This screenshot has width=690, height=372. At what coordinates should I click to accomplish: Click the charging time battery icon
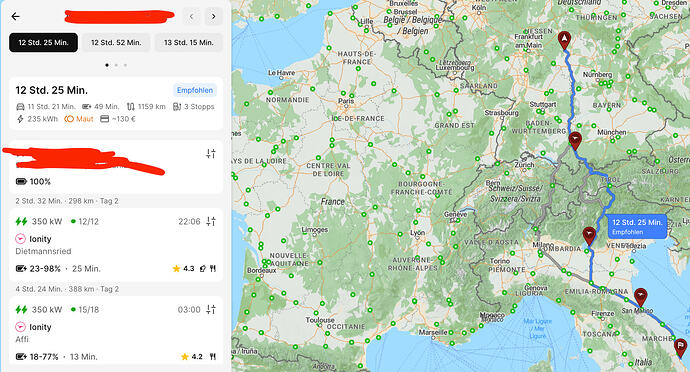point(87,107)
